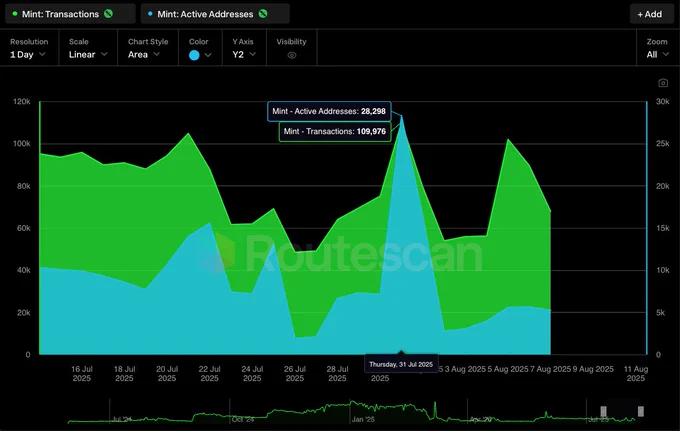Click the green dot on Transactions tab
Screen dimensions: 680x431
pos(14,14)
